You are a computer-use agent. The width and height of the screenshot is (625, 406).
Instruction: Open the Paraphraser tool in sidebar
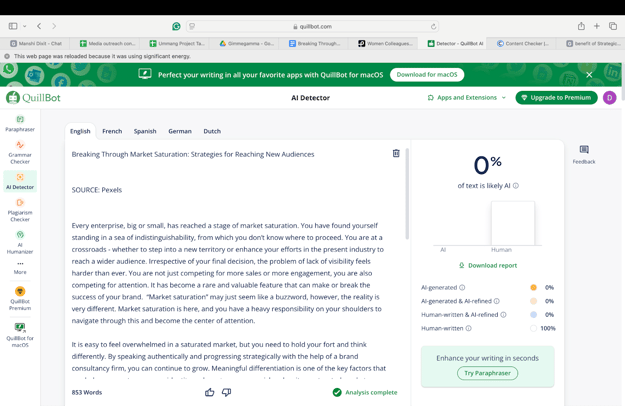(20, 124)
